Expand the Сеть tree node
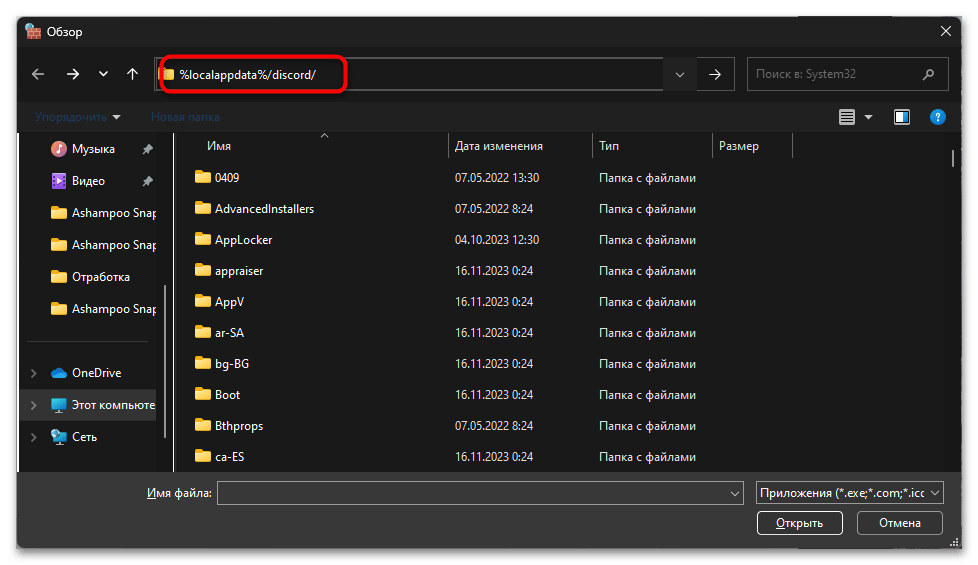 coord(34,437)
